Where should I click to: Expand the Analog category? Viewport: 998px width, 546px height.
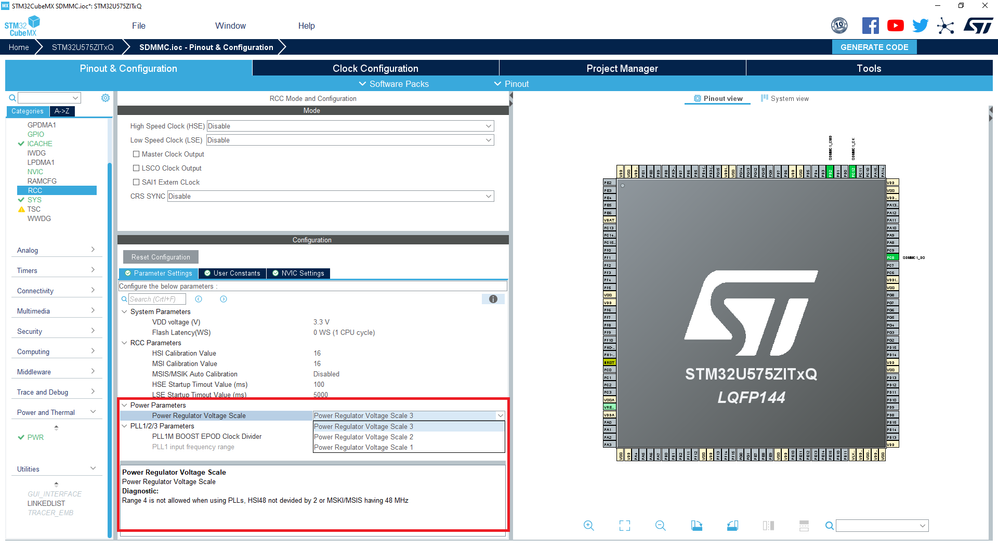[x=56, y=250]
